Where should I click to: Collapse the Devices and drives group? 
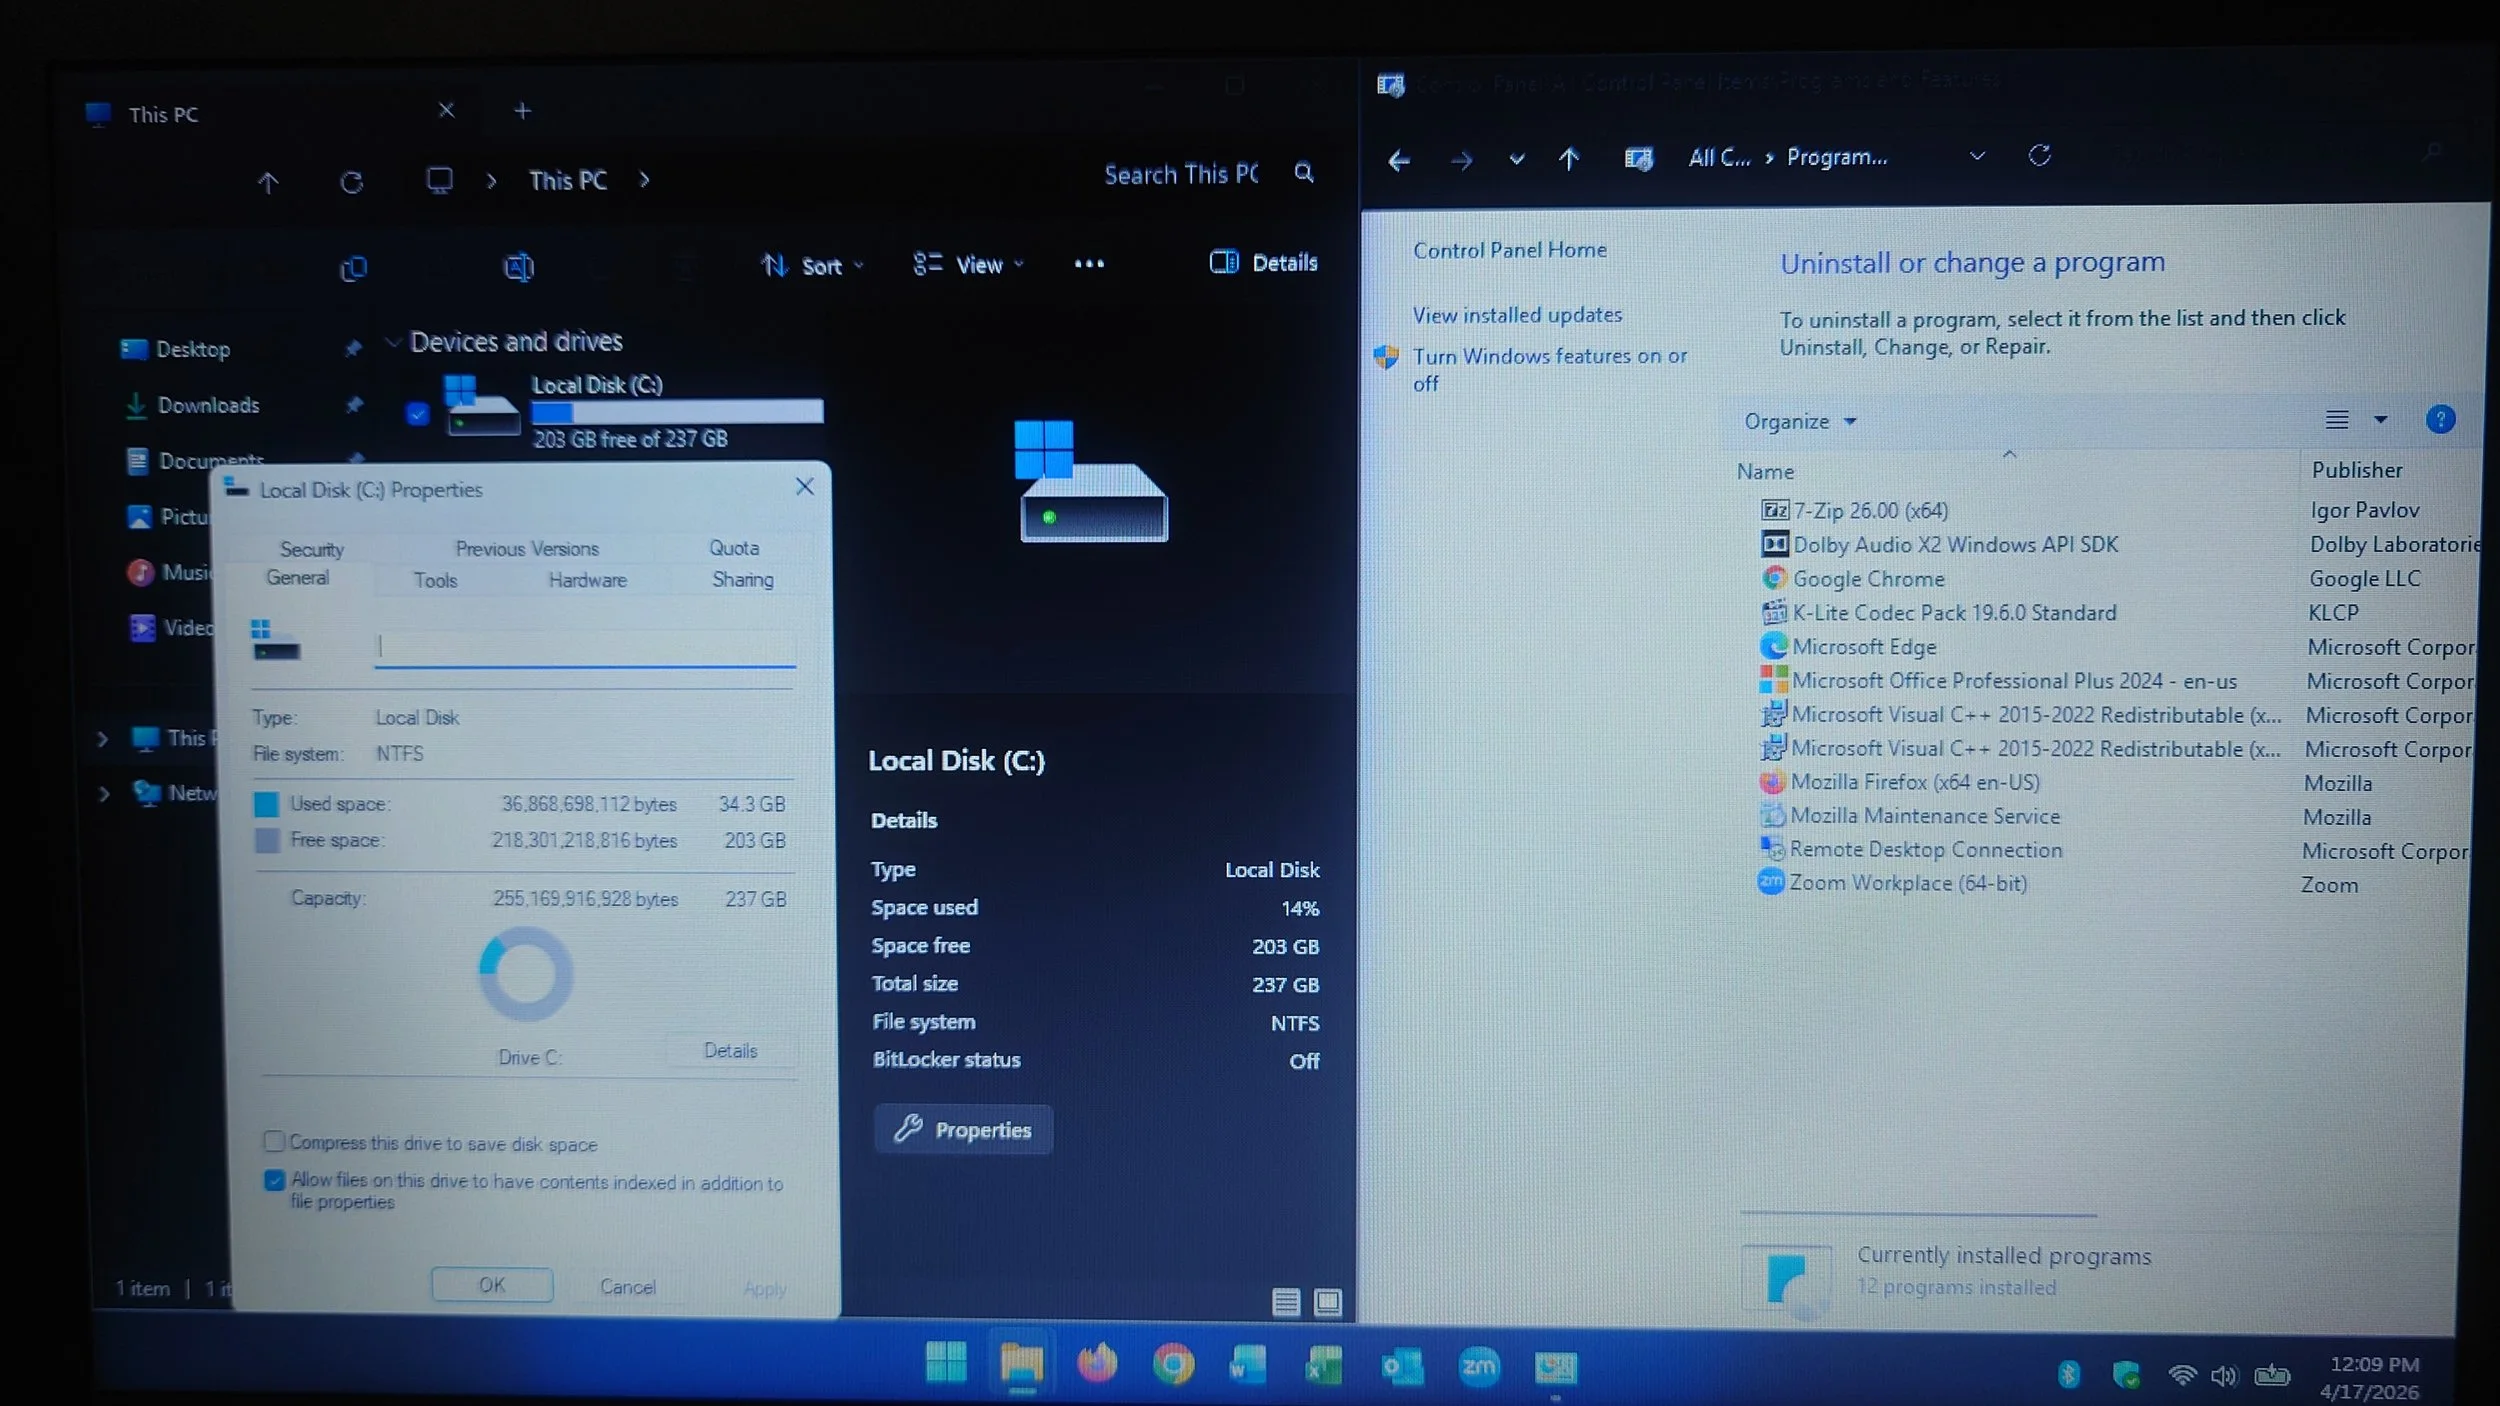tap(393, 342)
